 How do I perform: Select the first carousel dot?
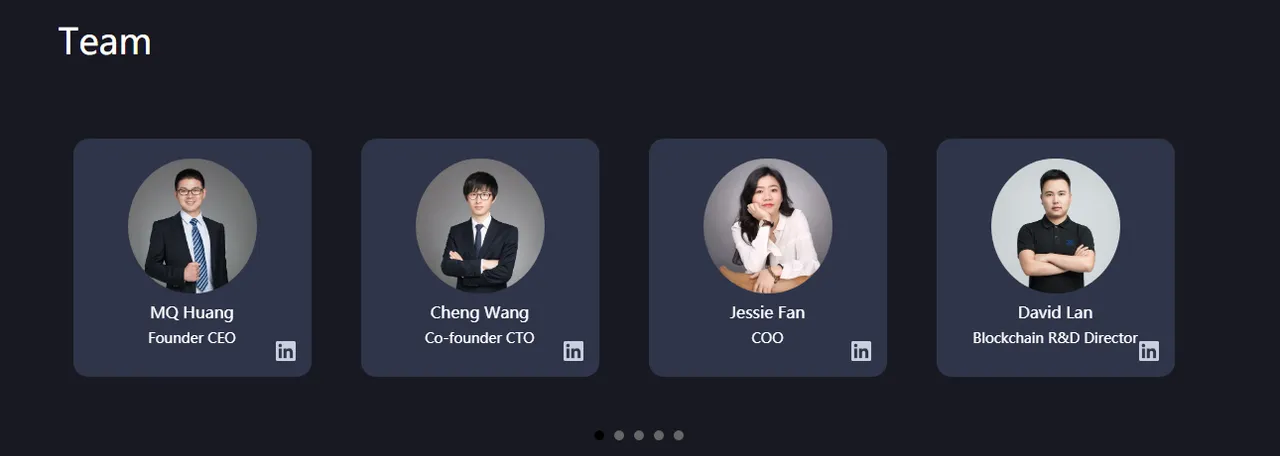[x=599, y=435]
